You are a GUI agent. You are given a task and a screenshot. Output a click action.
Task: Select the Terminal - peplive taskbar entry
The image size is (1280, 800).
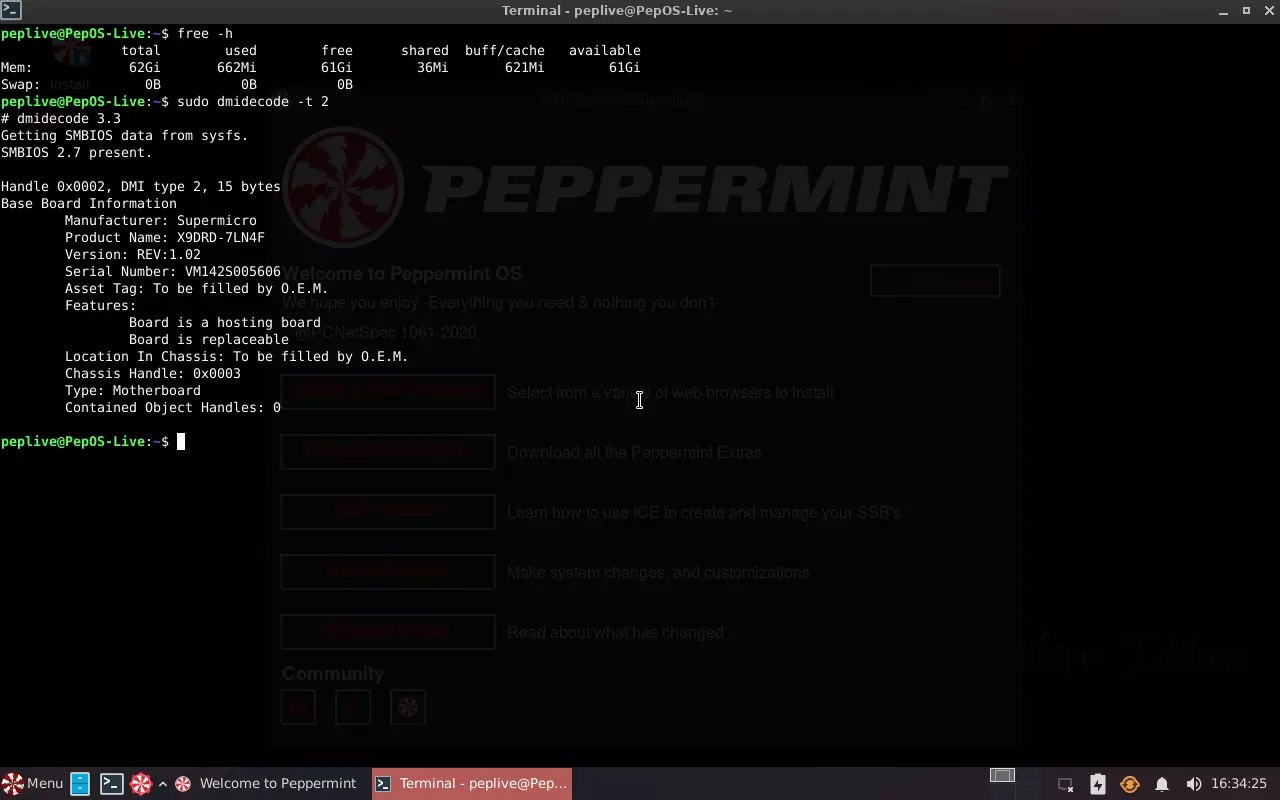(472, 784)
